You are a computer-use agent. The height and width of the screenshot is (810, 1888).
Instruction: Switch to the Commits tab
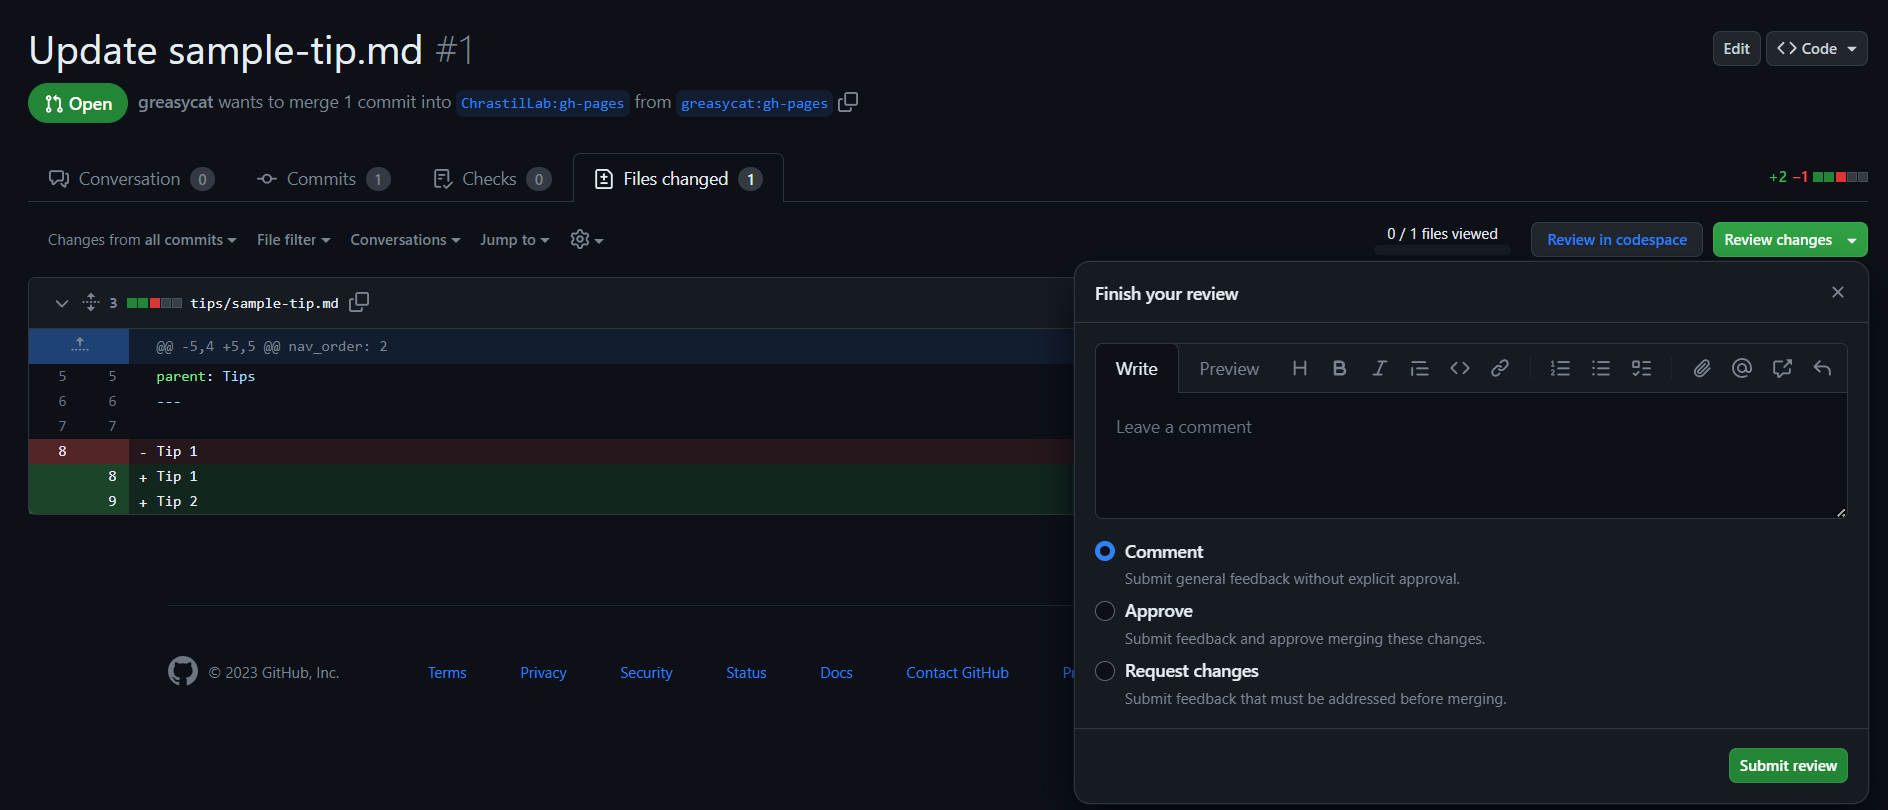[323, 178]
